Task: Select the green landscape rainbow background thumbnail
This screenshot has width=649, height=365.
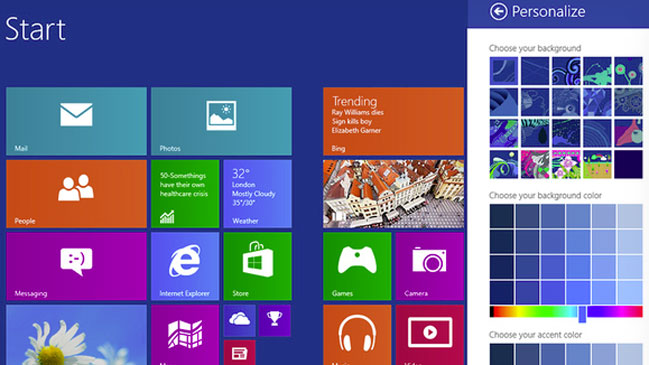Action: (597, 164)
